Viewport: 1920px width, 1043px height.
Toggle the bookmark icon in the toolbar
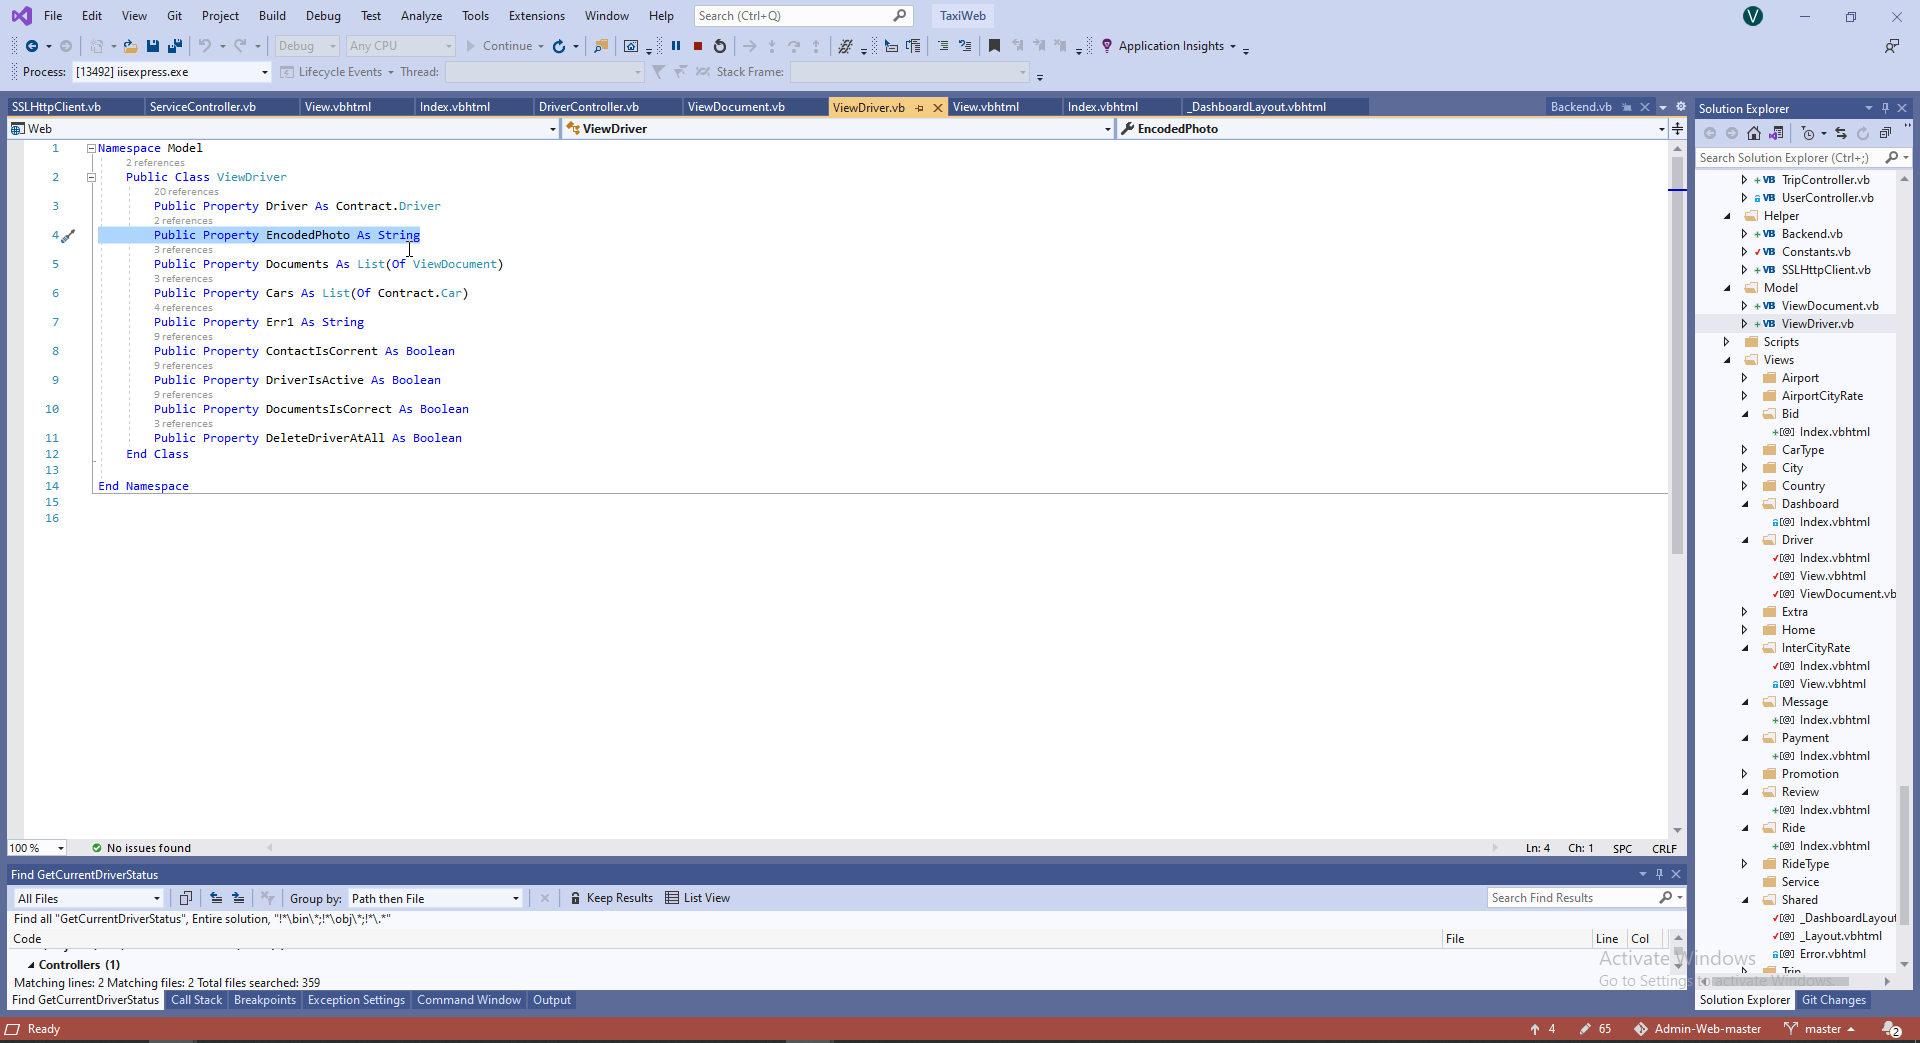[994, 46]
